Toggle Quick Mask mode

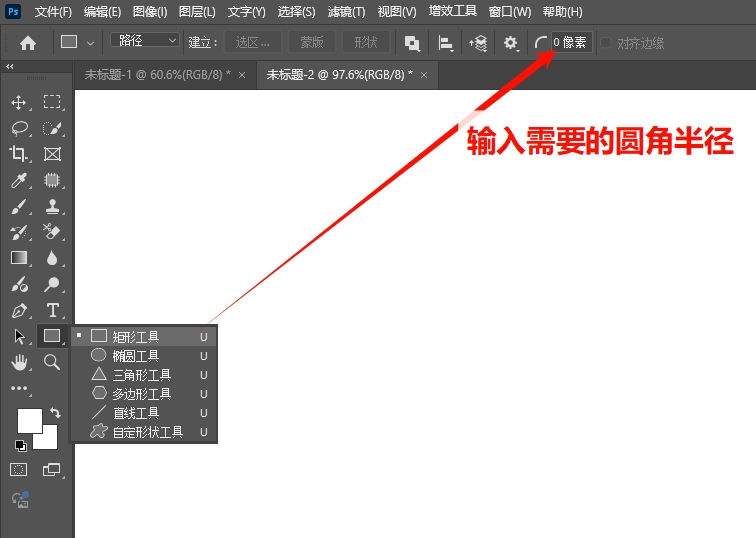[x=19, y=469]
